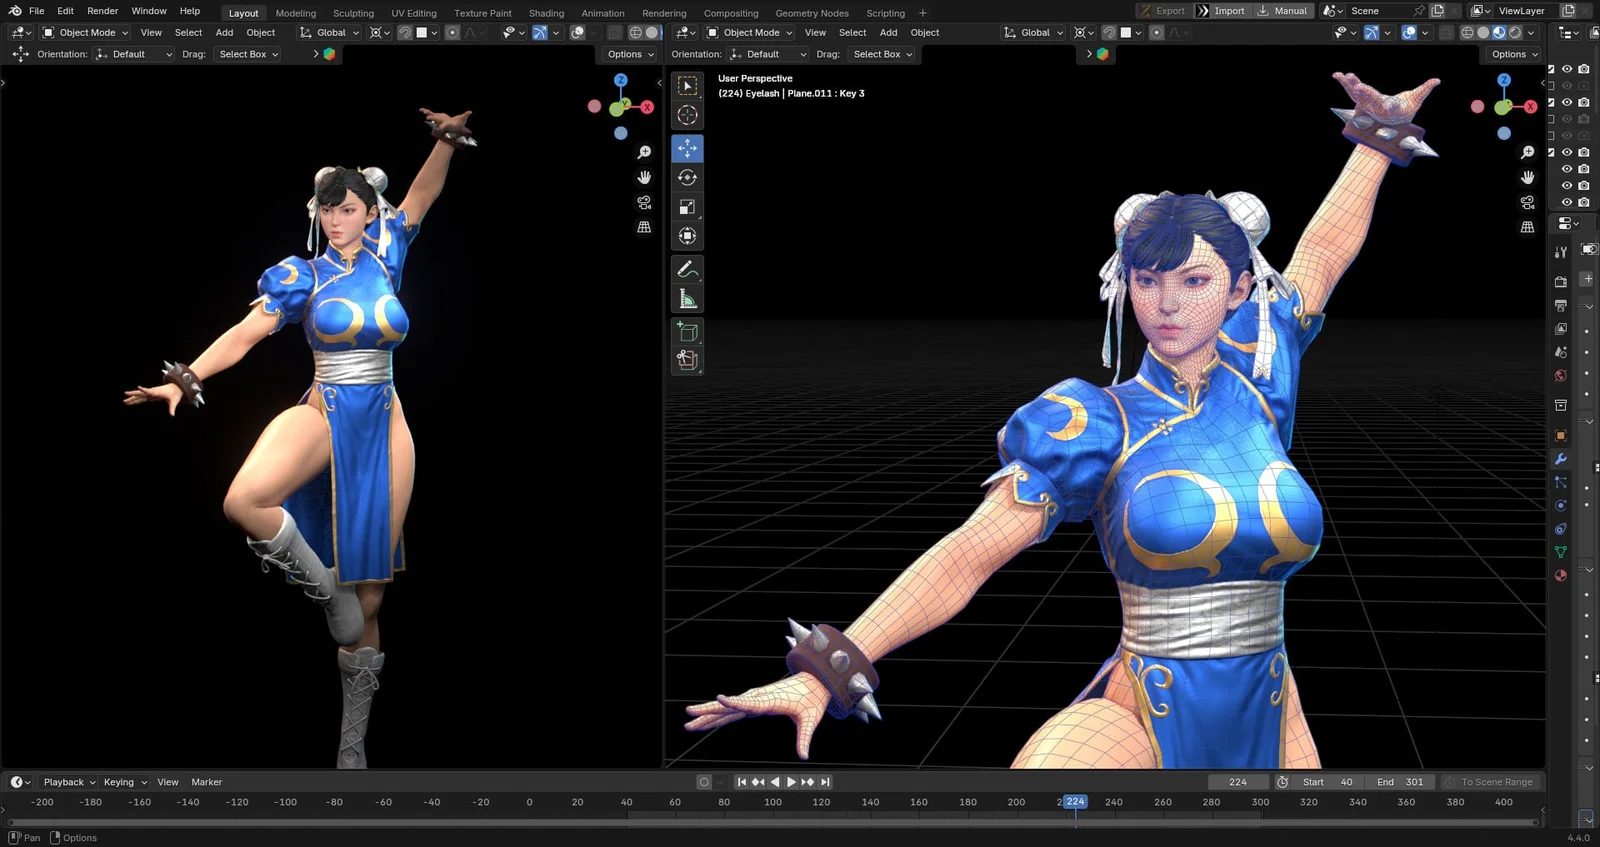Screen dimensions: 1600x847
Task: Open the File menu
Action: (36, 11)
